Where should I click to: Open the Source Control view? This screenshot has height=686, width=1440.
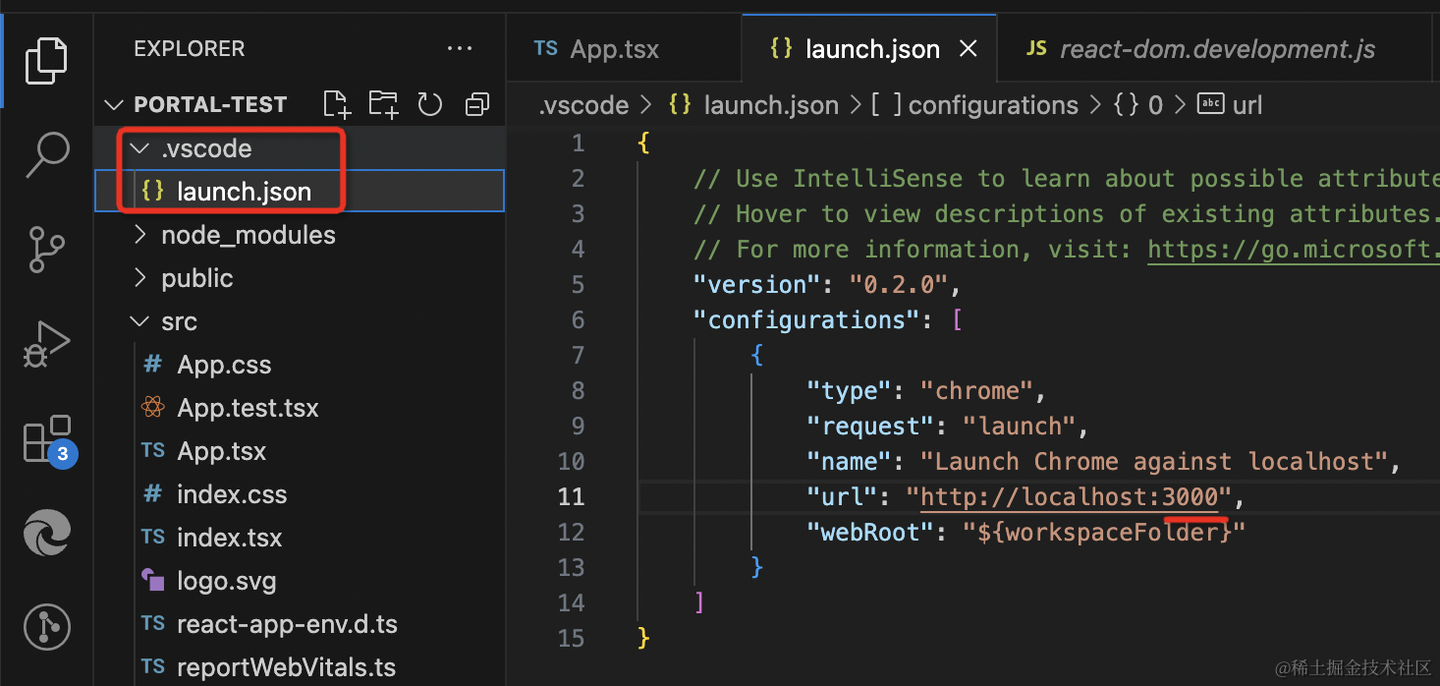47,249
